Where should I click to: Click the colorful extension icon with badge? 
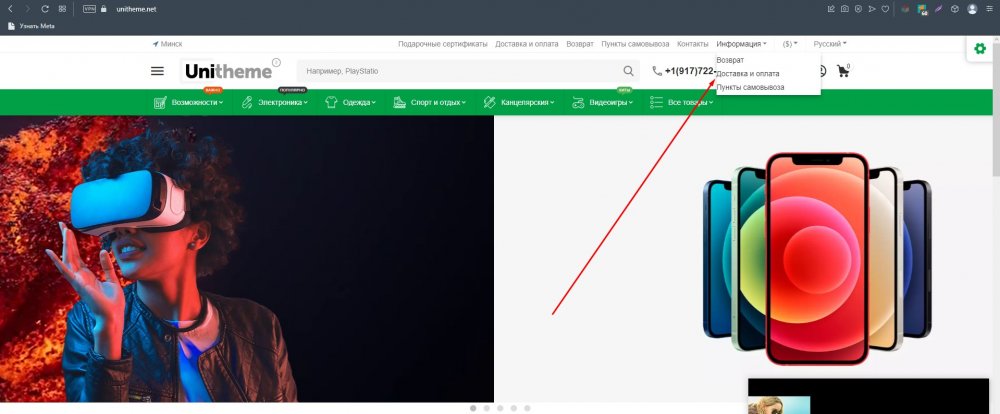click(x=922, y=10)
